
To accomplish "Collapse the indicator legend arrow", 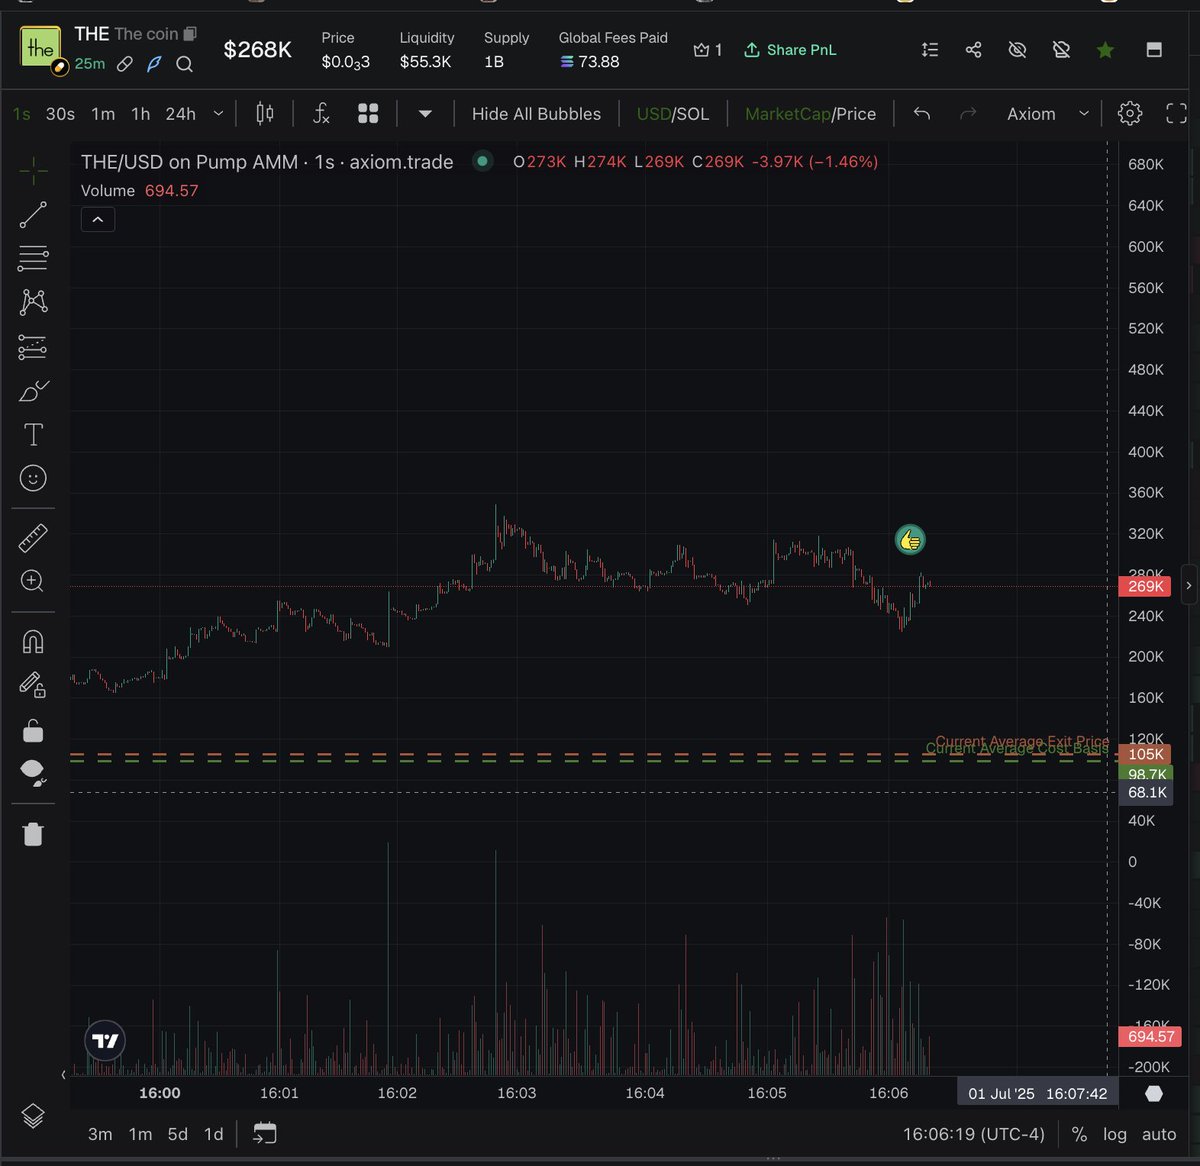I will 98,220.
